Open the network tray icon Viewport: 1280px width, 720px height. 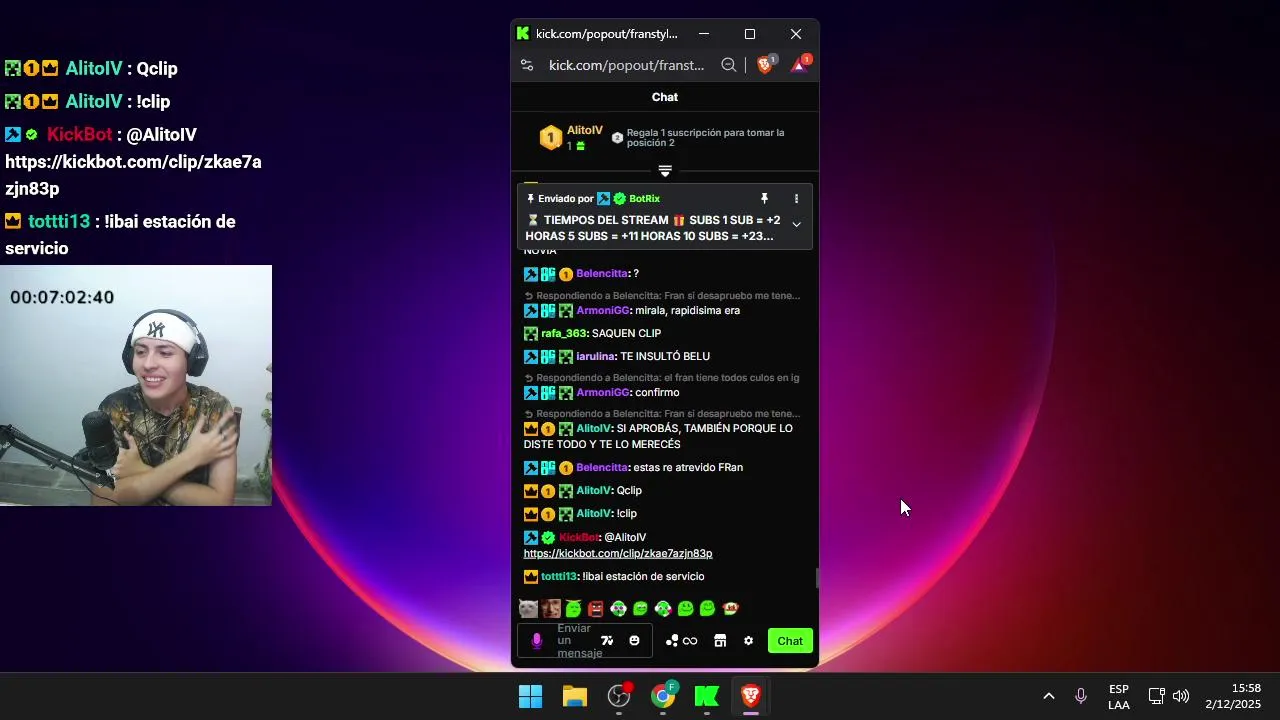pyautogui.click(x=1156, y=696)
